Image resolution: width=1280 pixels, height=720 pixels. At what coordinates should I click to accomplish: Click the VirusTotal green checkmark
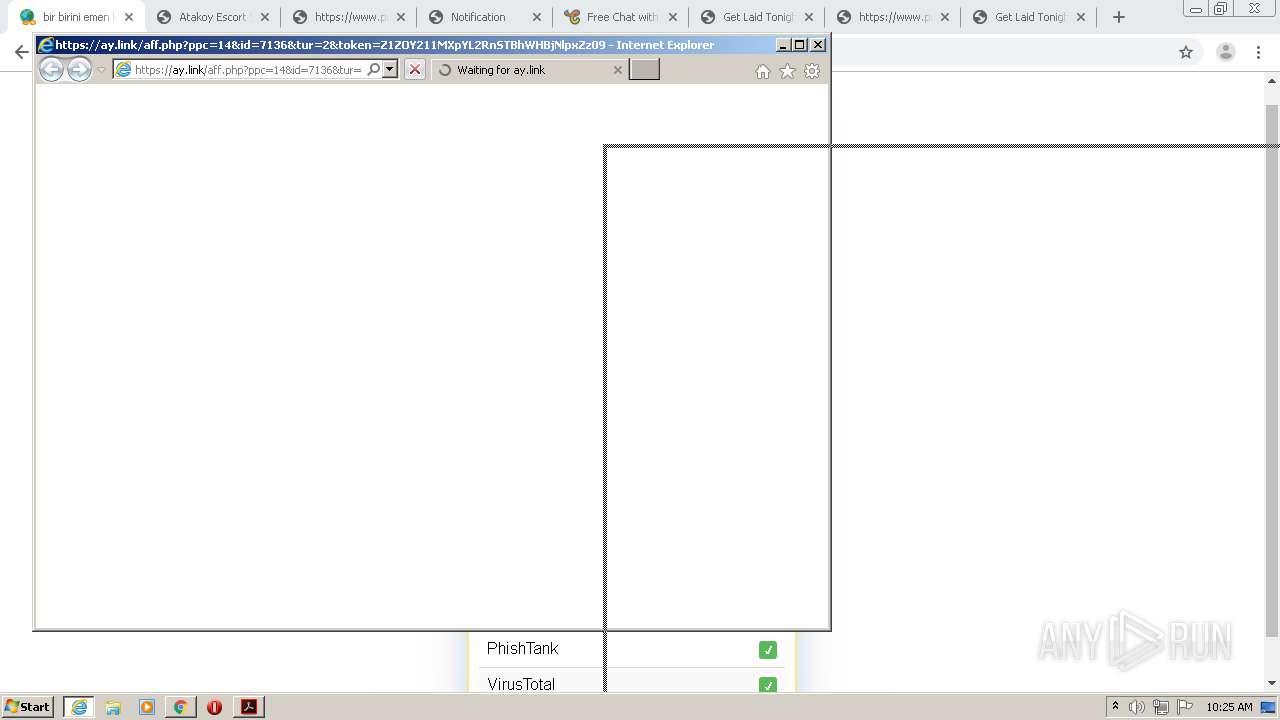point(768,685)
